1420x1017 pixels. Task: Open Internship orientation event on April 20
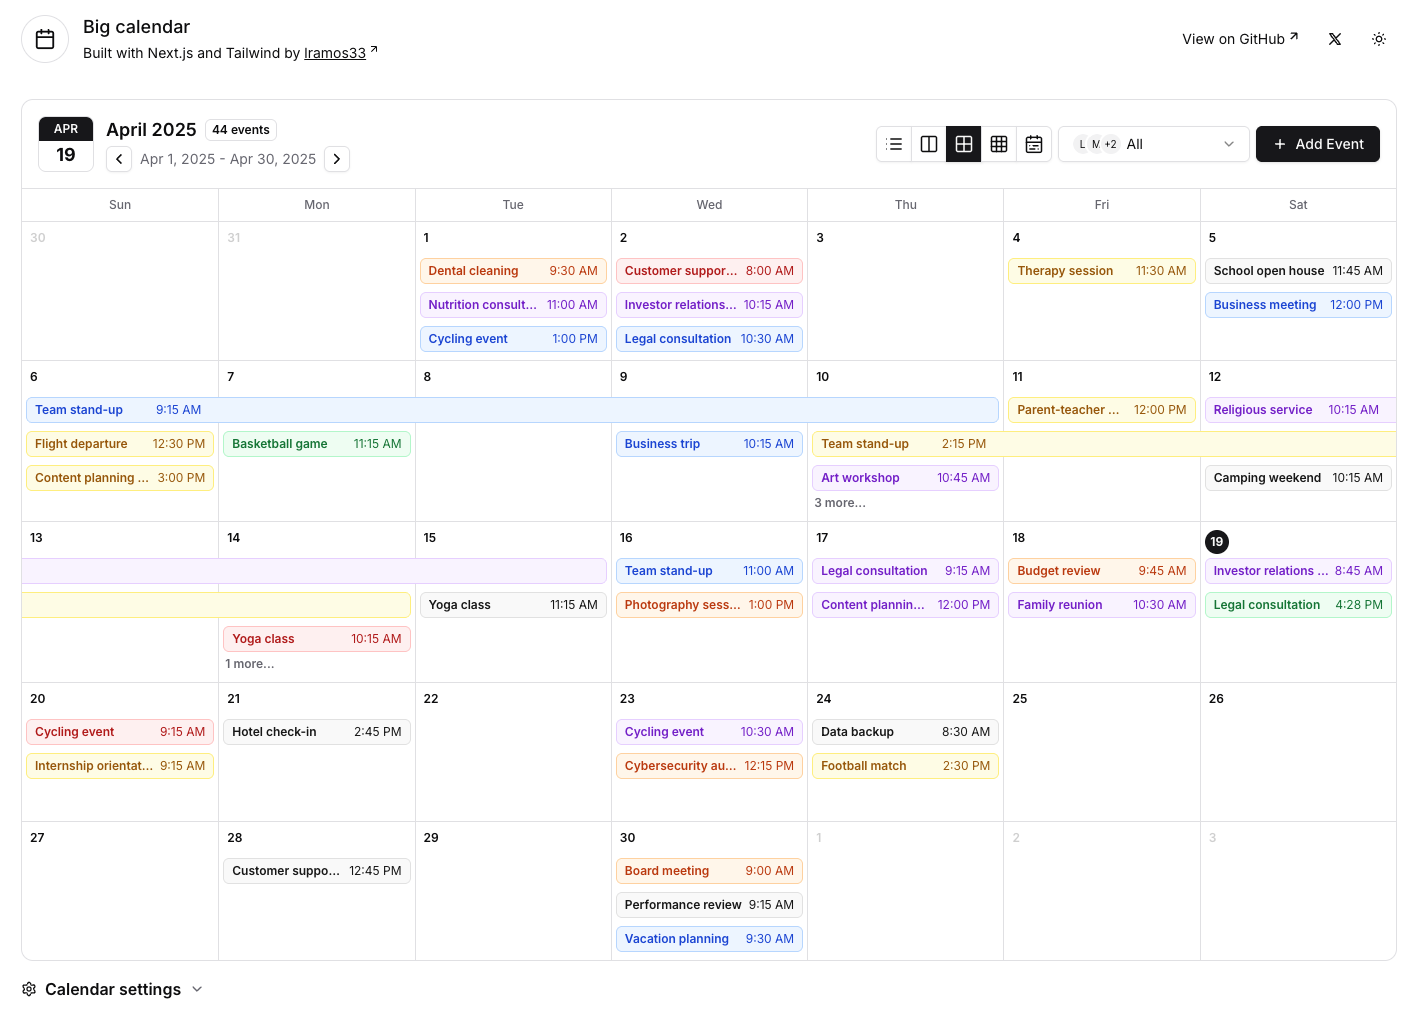120,766
